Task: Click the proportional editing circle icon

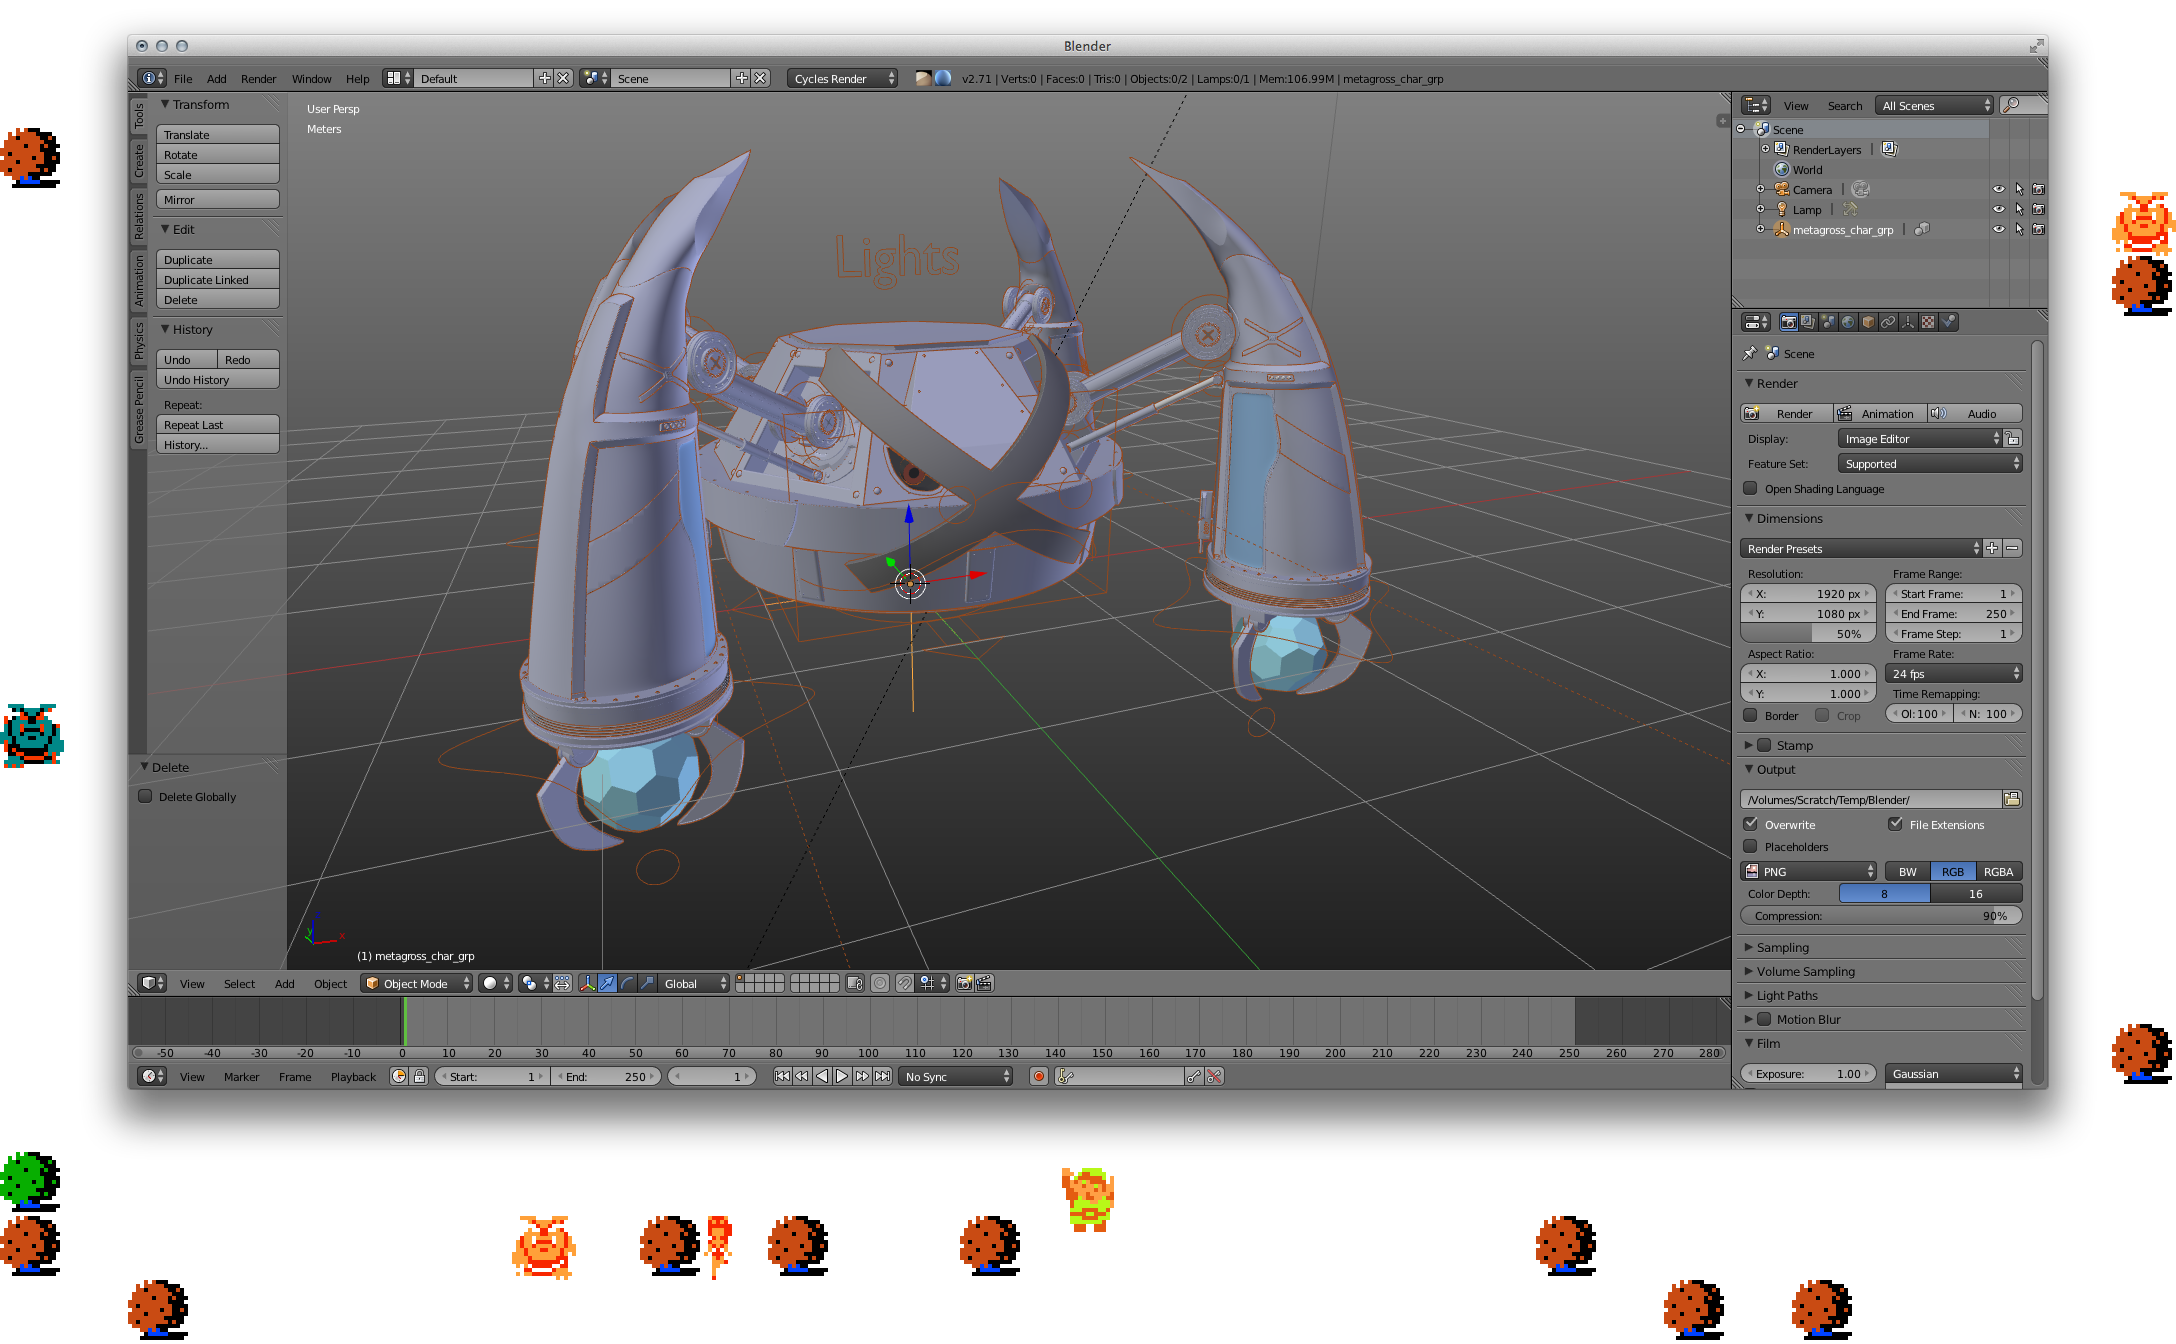Action: click(880, 983)
